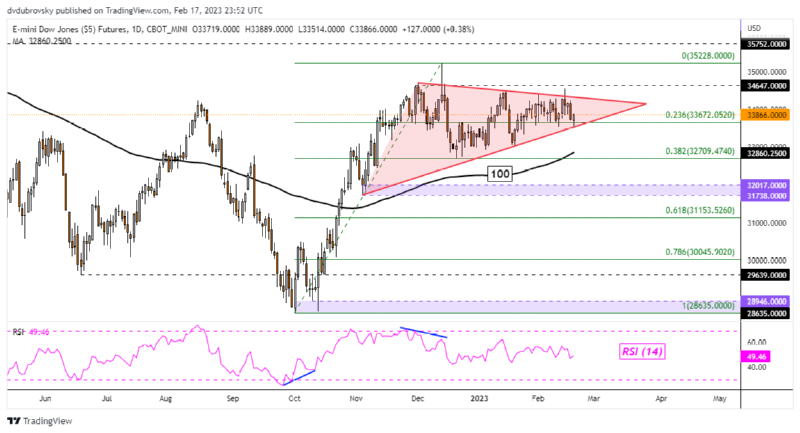Click the blue RSI divergence line near October
The width and height of the screenshot is (800, 433).
pyautogui.click(x=300, y=375)
